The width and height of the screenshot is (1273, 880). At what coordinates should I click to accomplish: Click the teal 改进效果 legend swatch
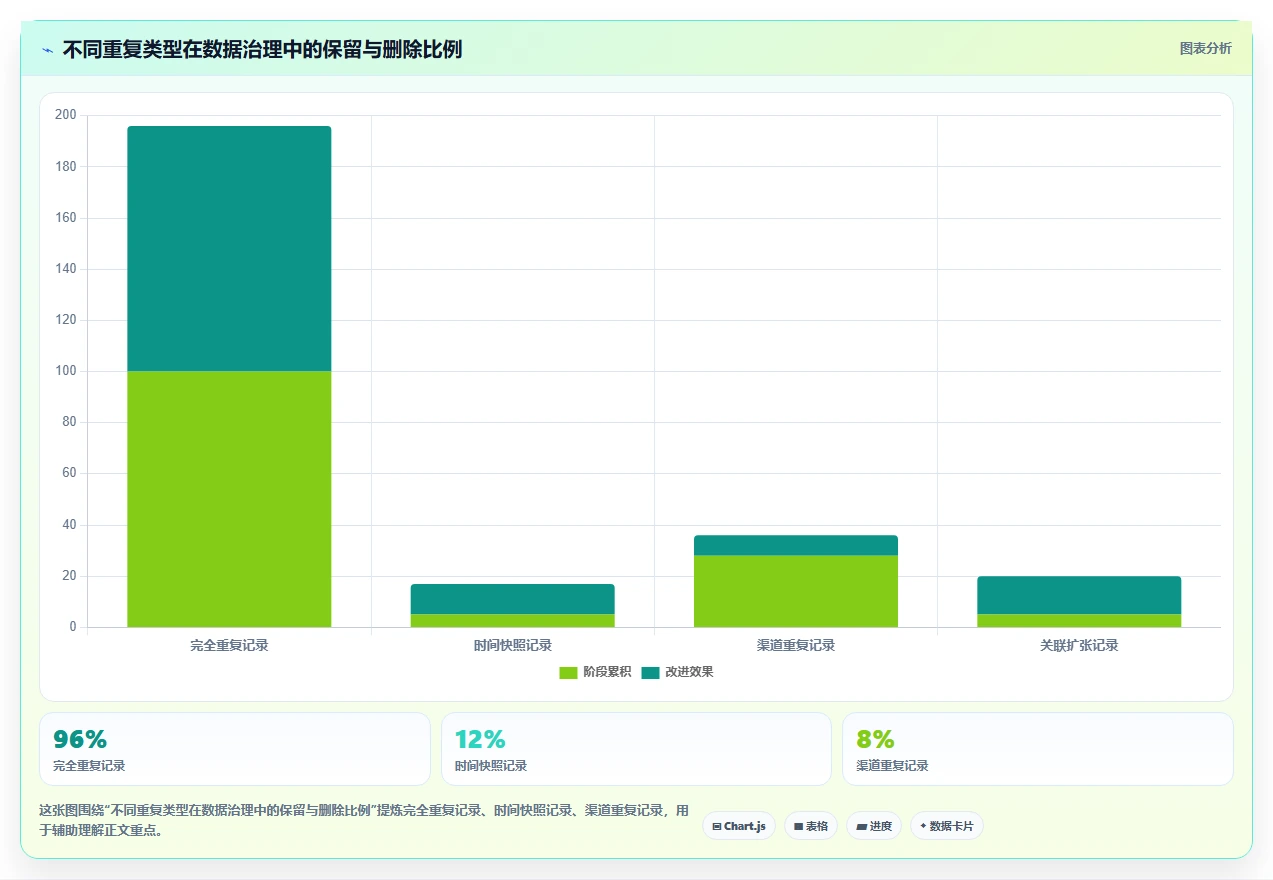click(650, 672)
